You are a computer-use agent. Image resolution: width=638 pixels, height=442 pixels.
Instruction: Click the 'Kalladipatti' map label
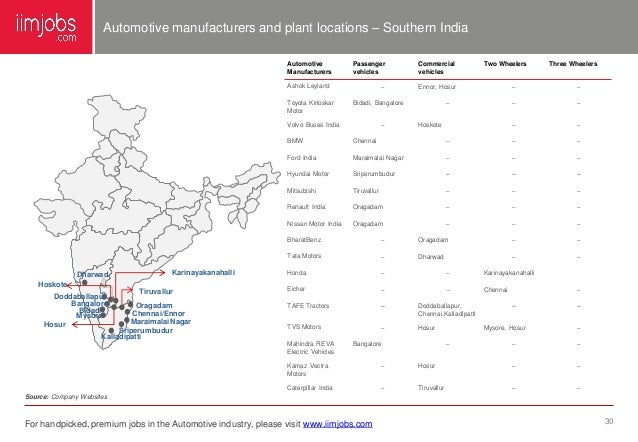point(121,337)
